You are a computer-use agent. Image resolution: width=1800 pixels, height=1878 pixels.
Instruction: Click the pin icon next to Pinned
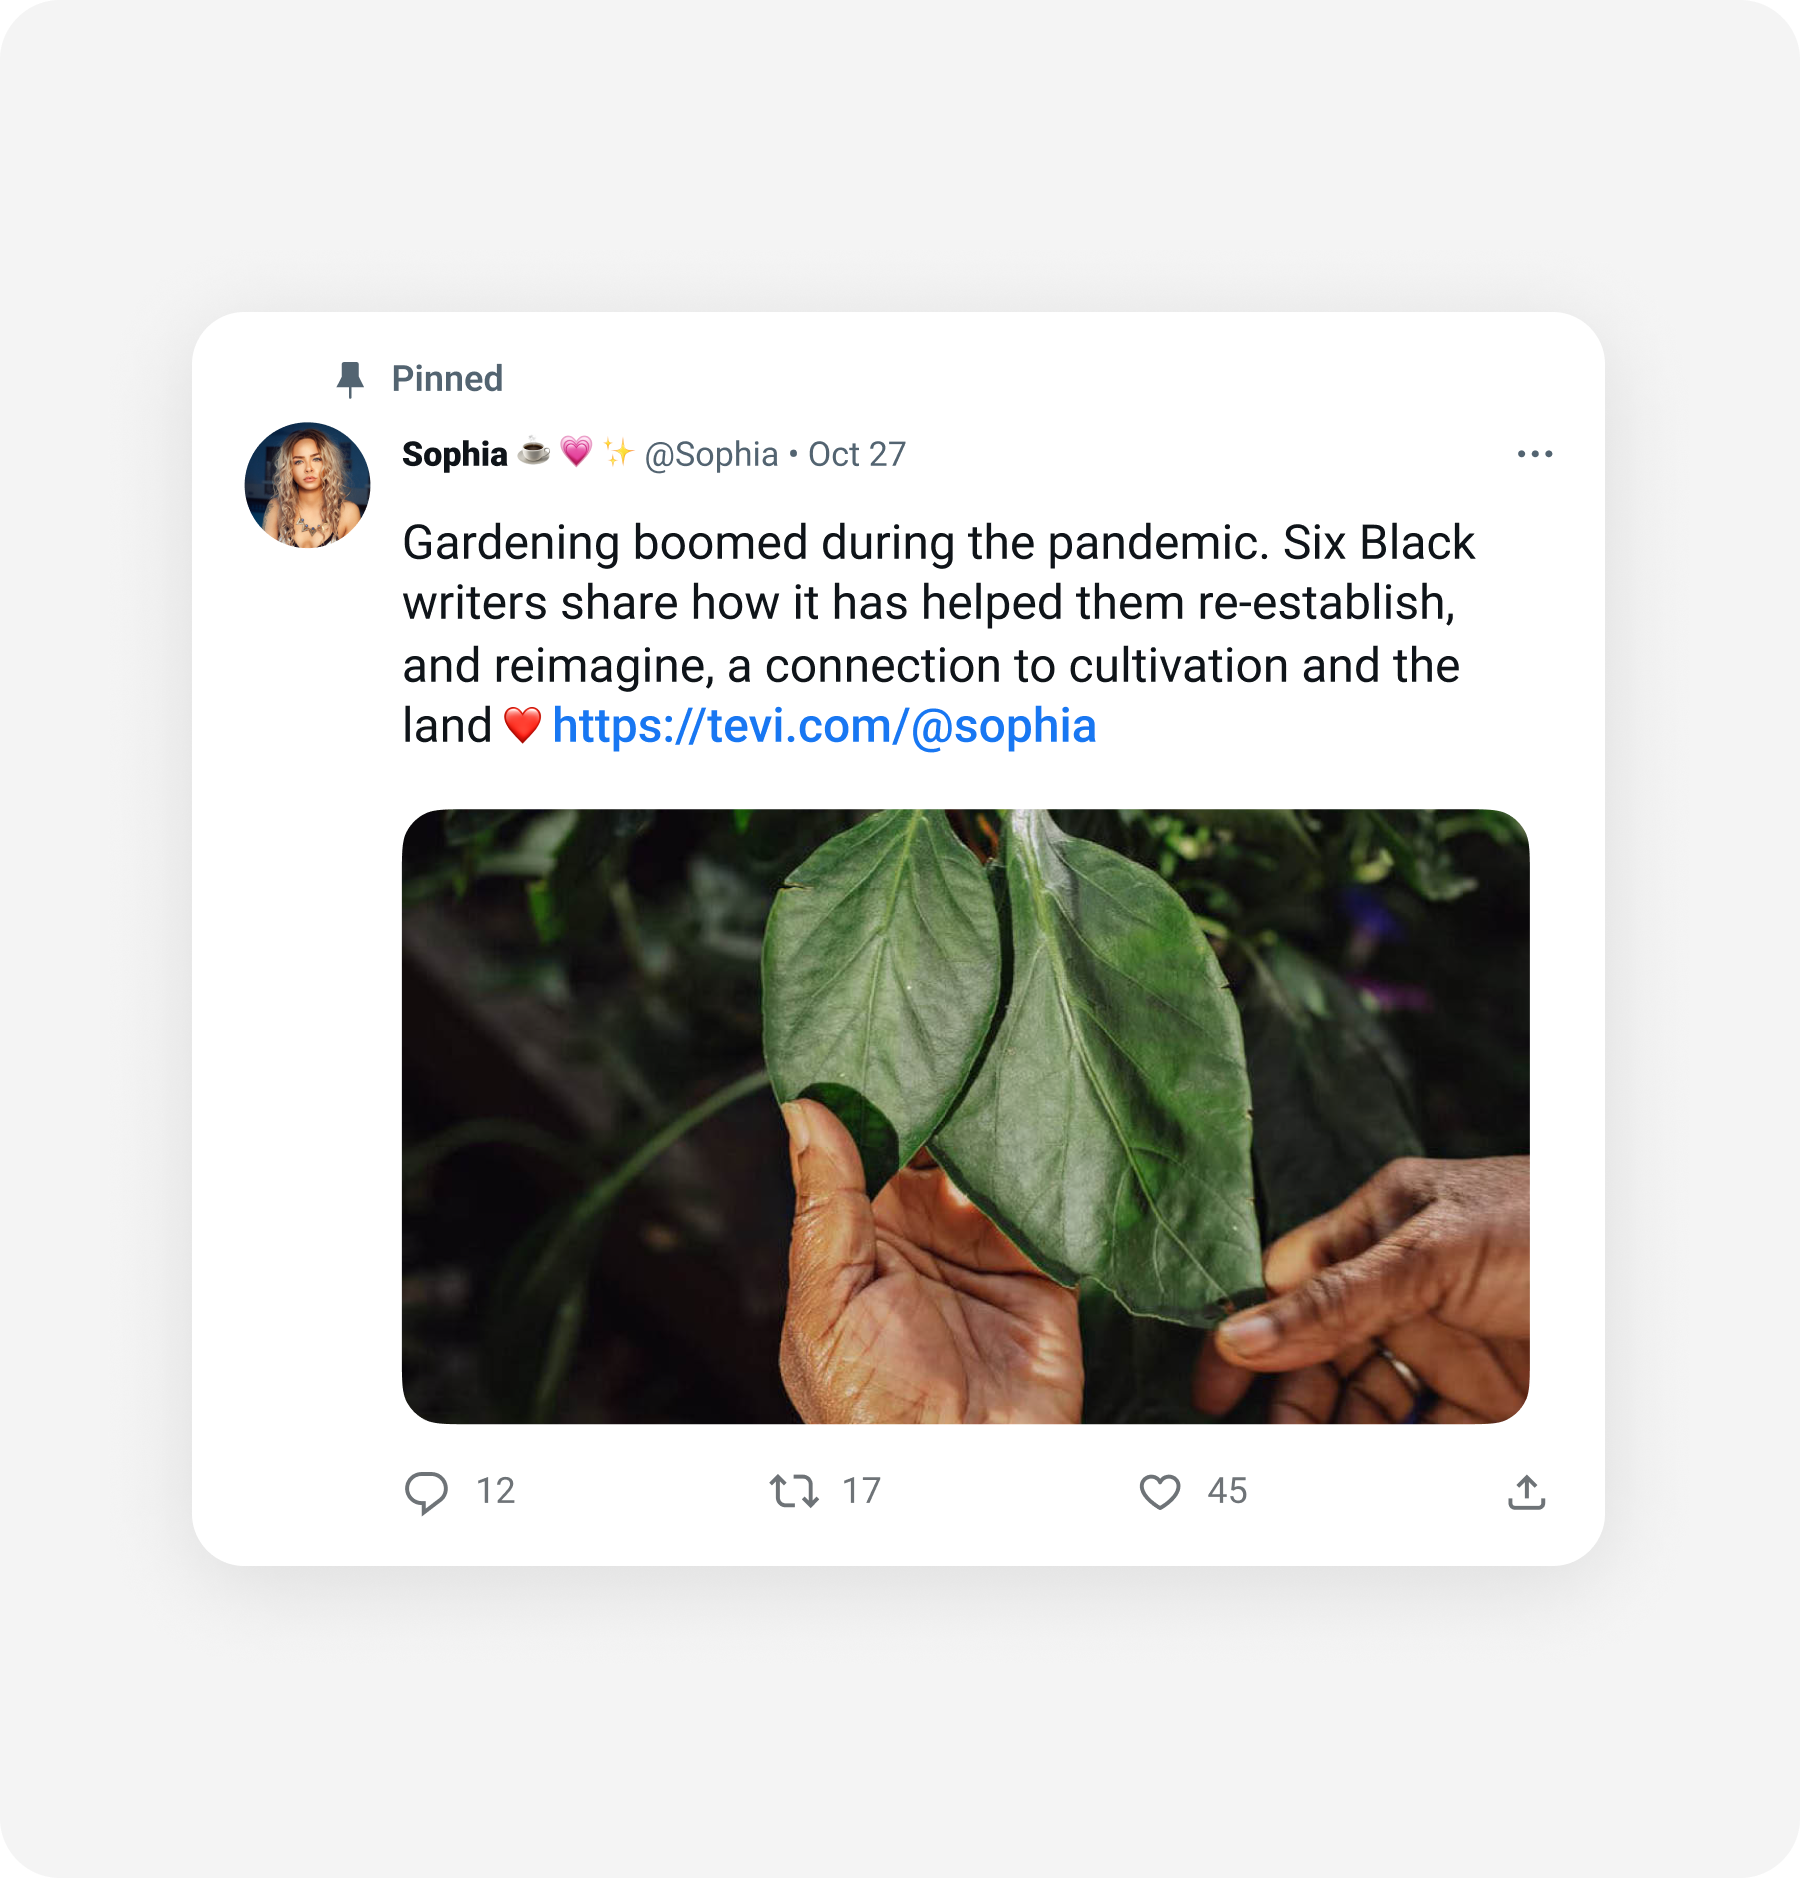350,379
